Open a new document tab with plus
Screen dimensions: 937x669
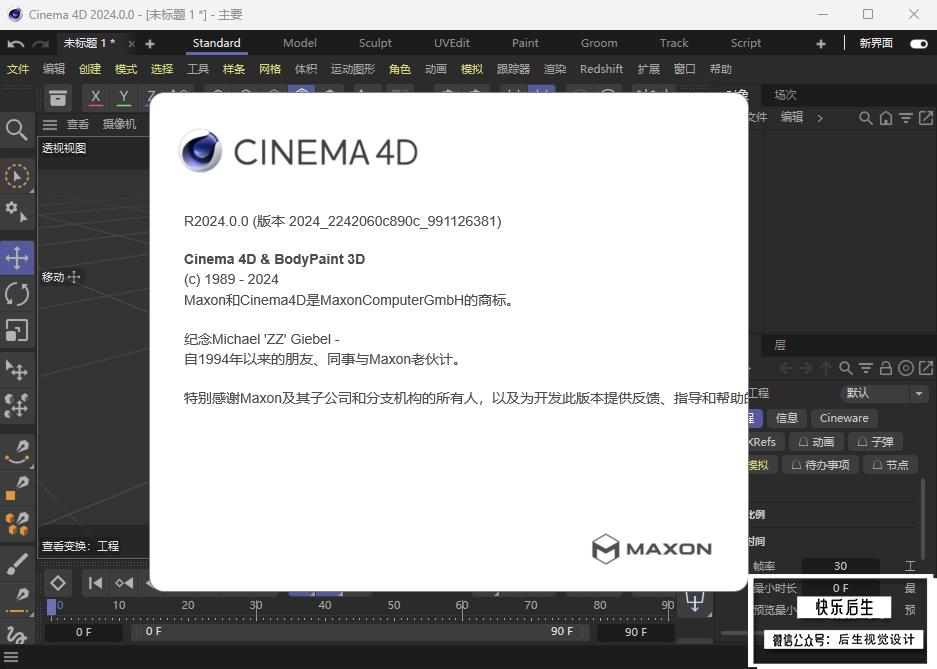click(x=150, y=44)
